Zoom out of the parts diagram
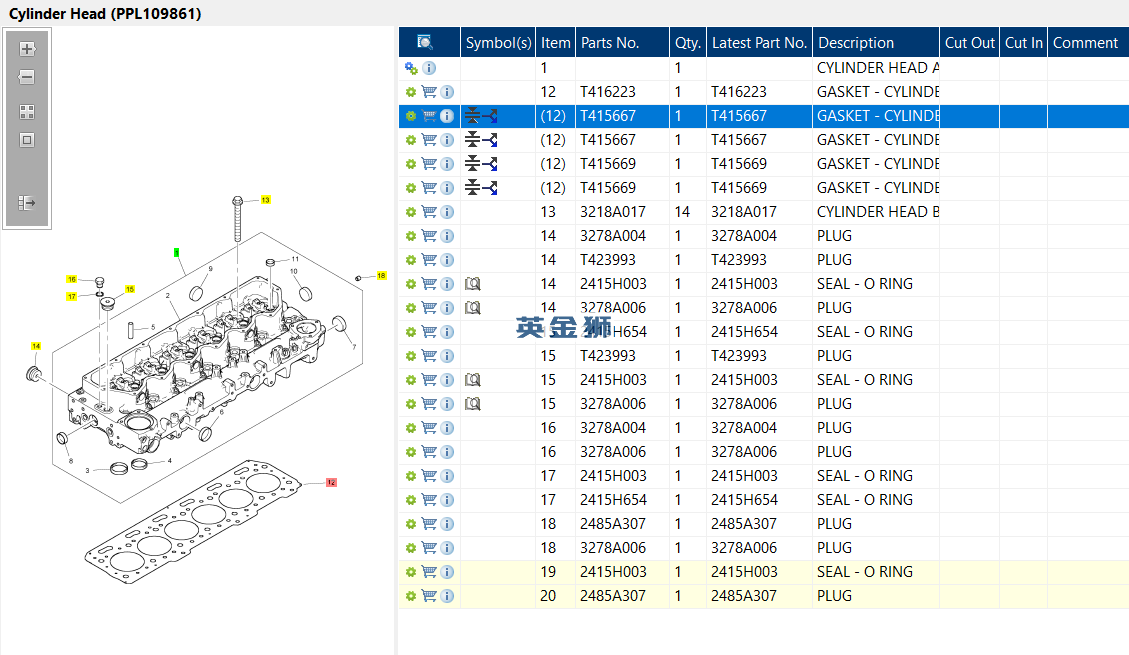 coord(27,77)
